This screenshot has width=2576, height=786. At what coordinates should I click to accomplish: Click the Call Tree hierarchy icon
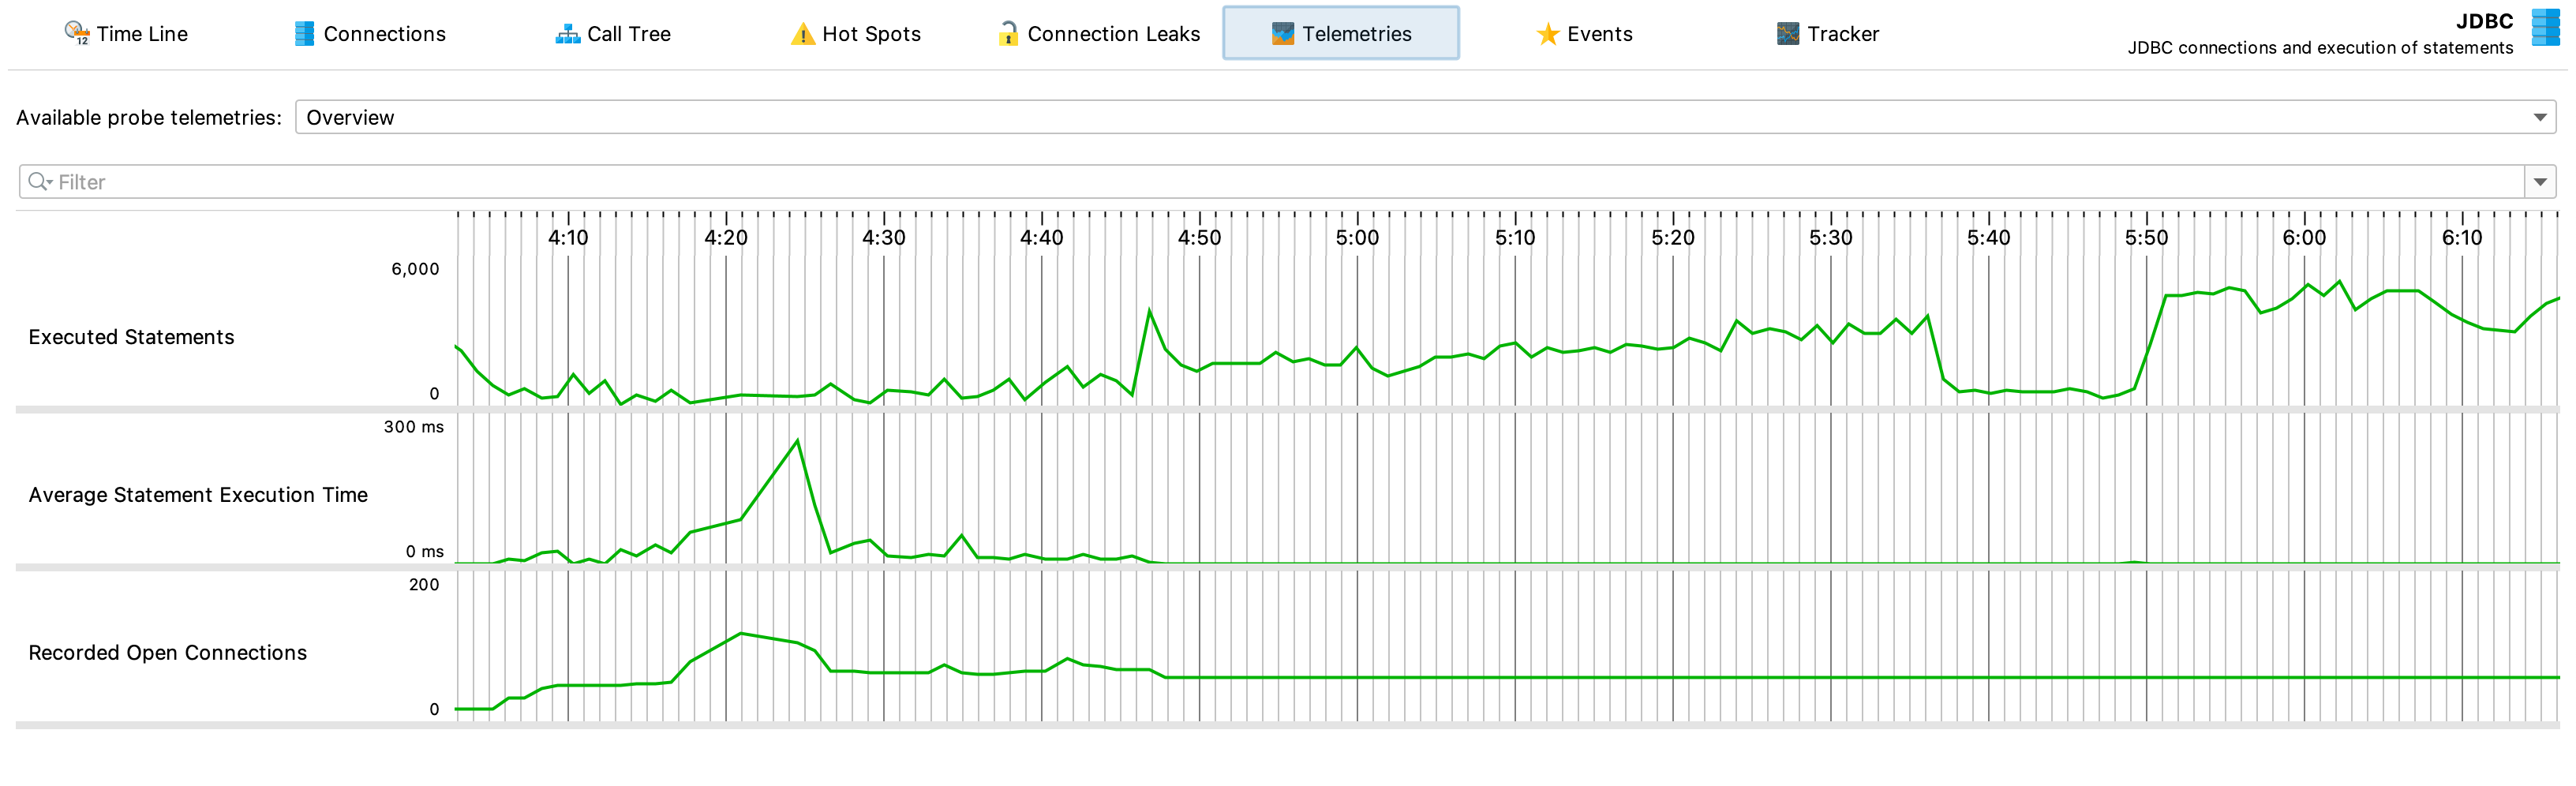pos(567,34)
